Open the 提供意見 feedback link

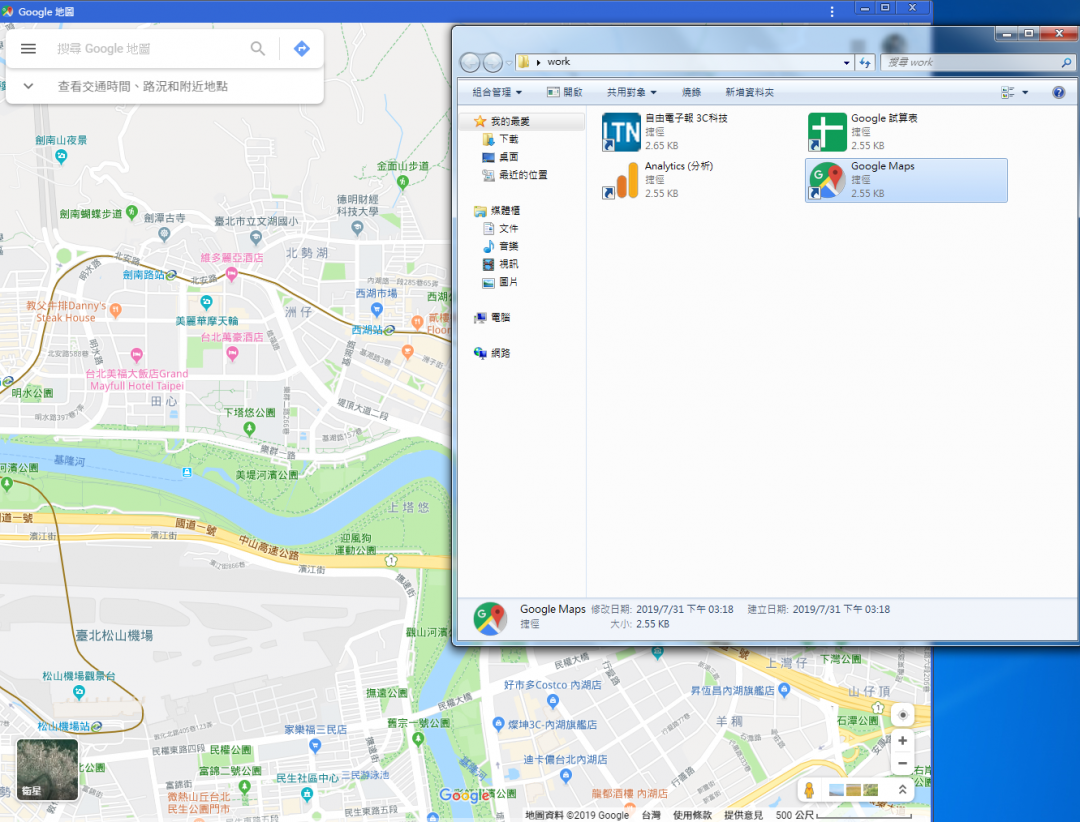743,815
